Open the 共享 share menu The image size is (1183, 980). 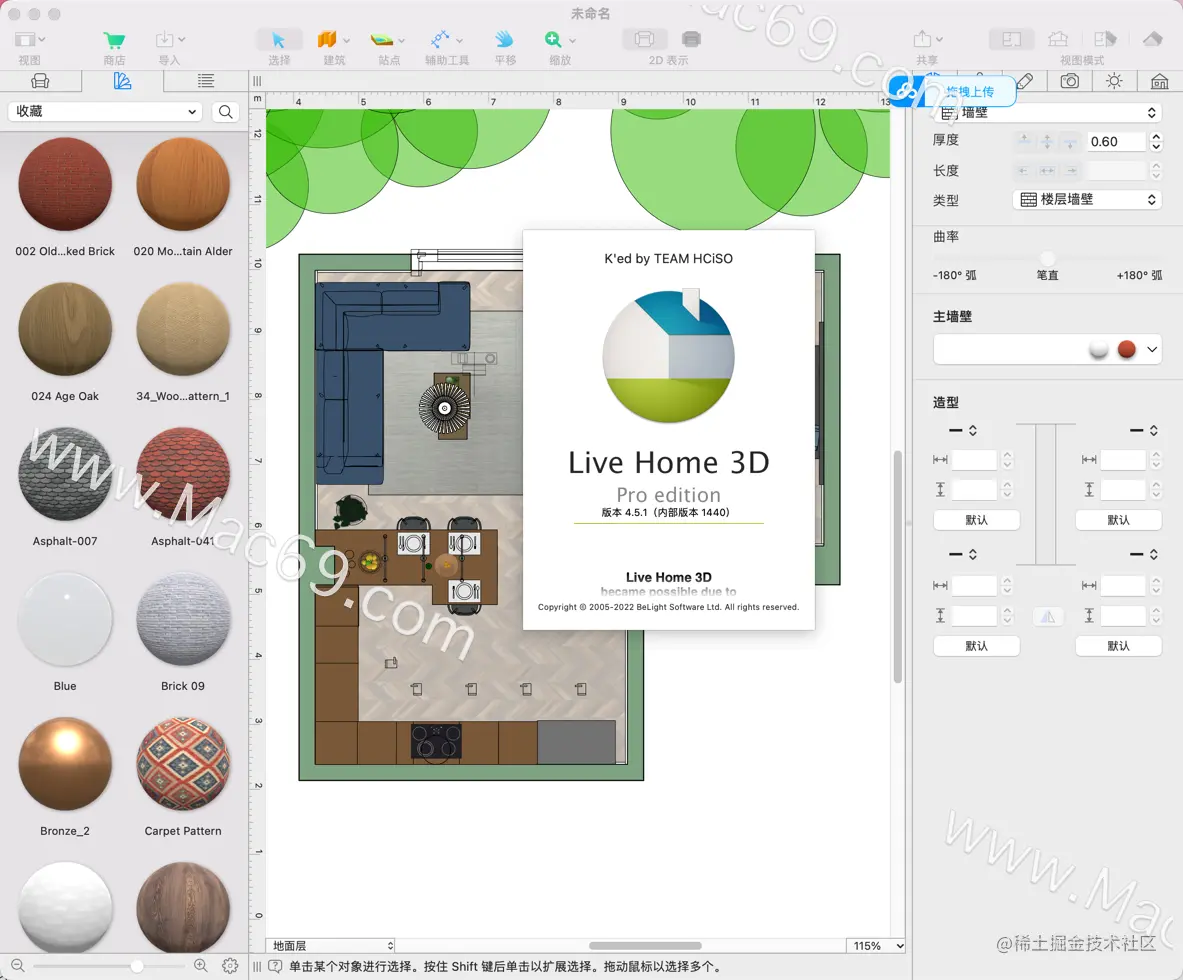[x=922, y=39]
